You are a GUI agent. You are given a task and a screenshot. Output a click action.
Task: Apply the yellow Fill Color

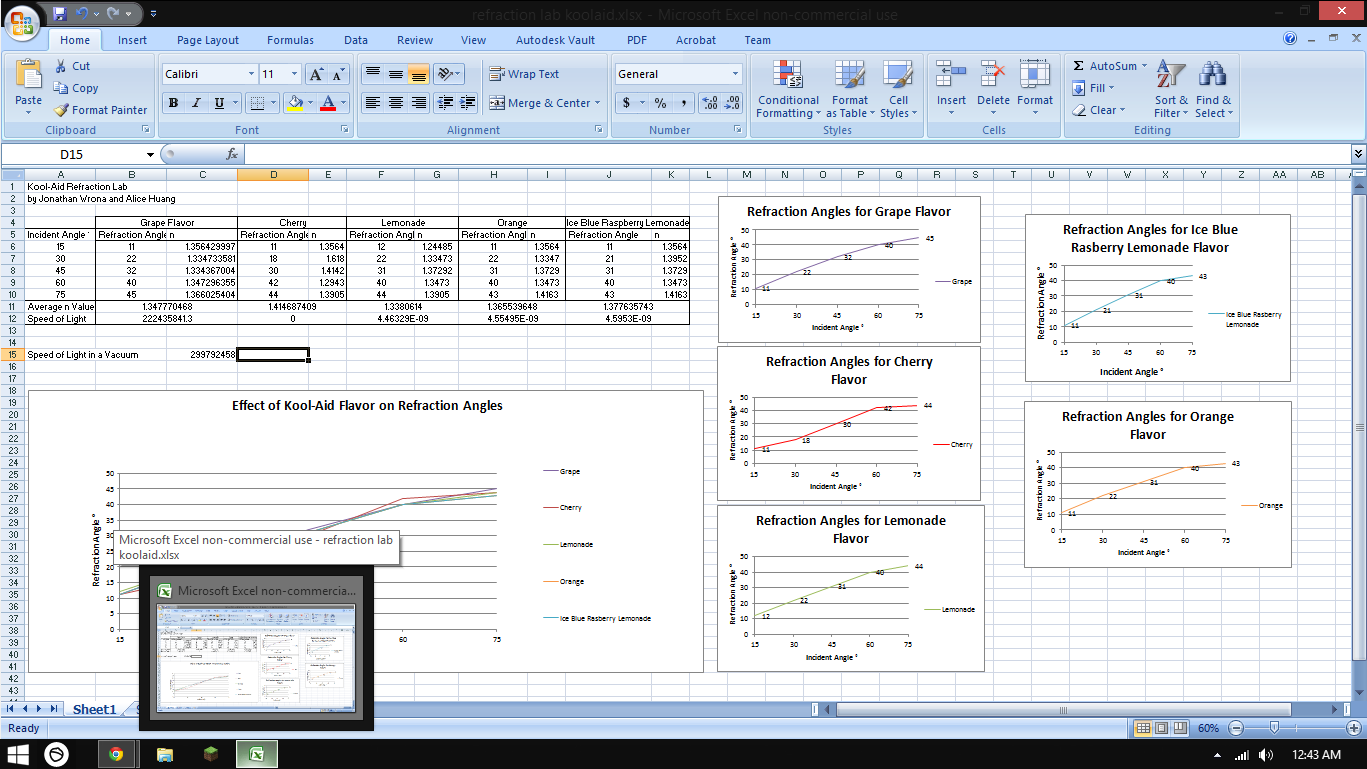click(295, 103)
